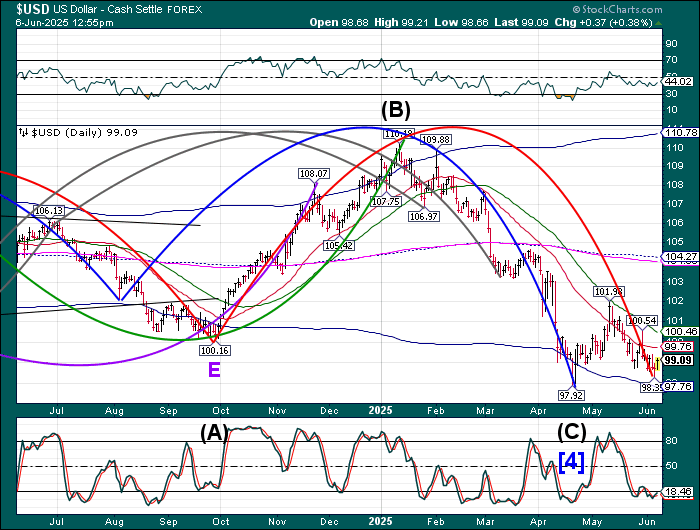Click the purple E wave annotation

click(213, 369)
